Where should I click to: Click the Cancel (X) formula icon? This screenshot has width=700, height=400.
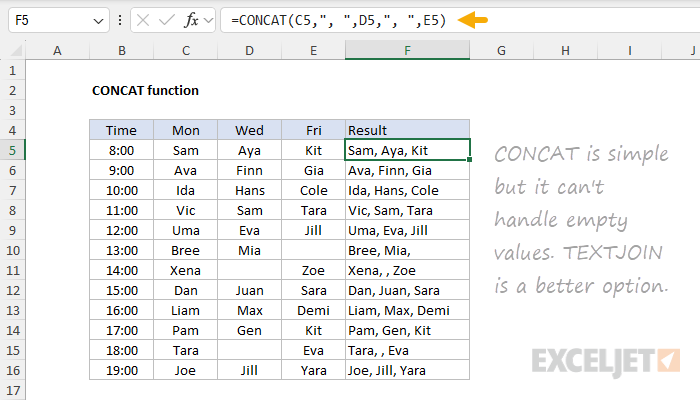(143, 20)
